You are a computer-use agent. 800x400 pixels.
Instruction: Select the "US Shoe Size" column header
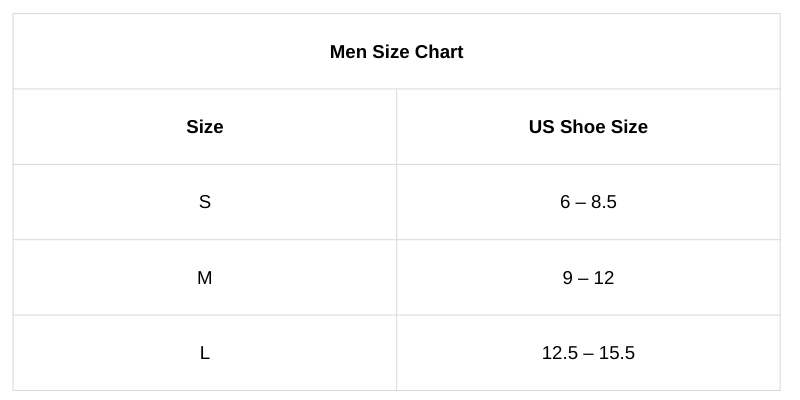coord(588,127)
